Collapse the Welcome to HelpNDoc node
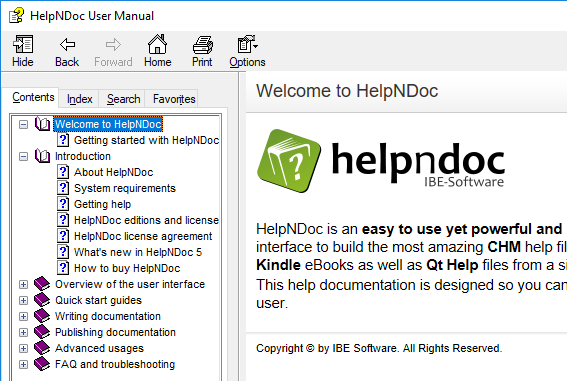 click(x=24, y=125)
